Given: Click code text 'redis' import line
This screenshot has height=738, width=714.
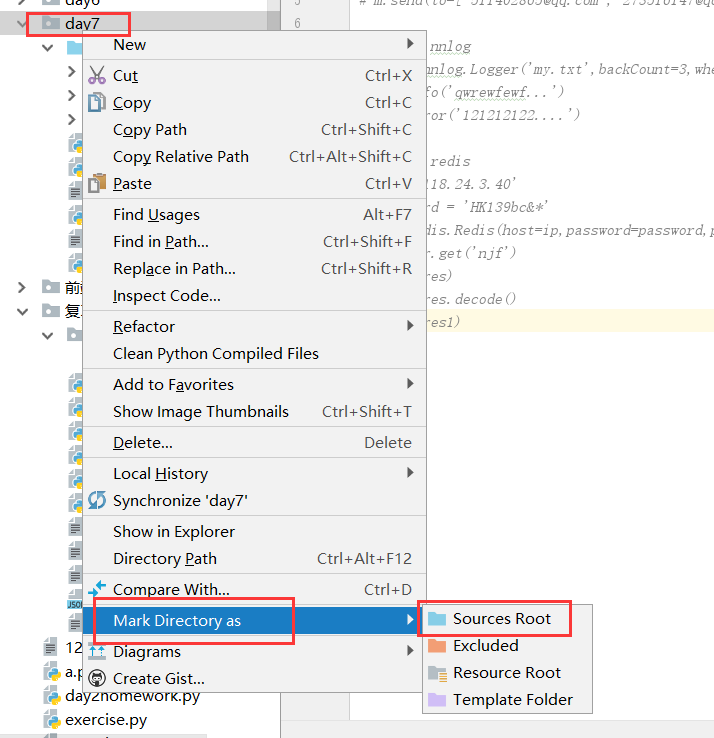Looking at the screenshot, I should pyautogui.click(x=449, y=161).
